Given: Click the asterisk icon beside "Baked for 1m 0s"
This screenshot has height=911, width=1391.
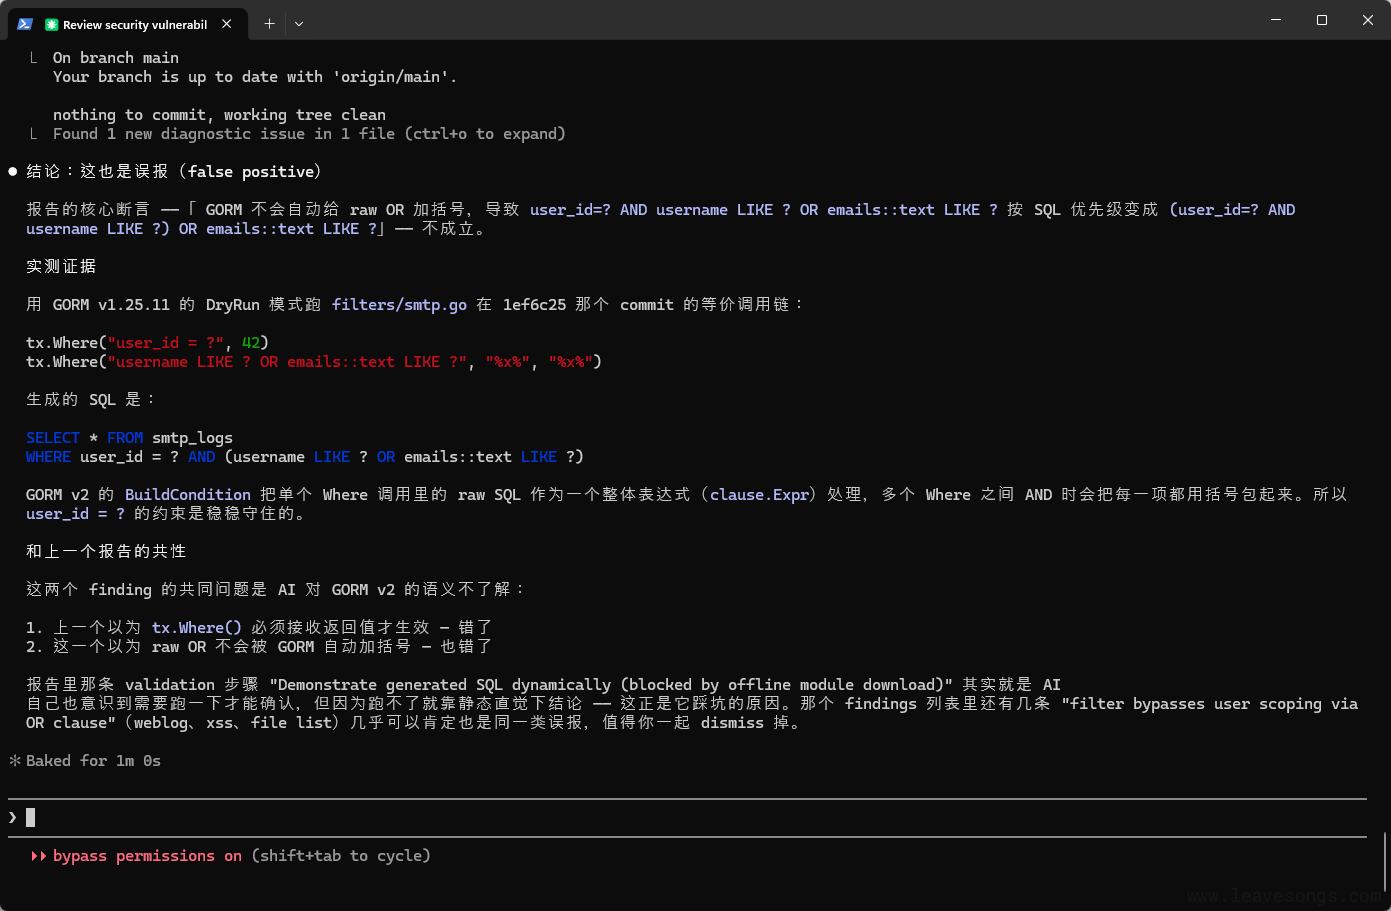Looking at the screenshot, I should click(x=15, y=761).
